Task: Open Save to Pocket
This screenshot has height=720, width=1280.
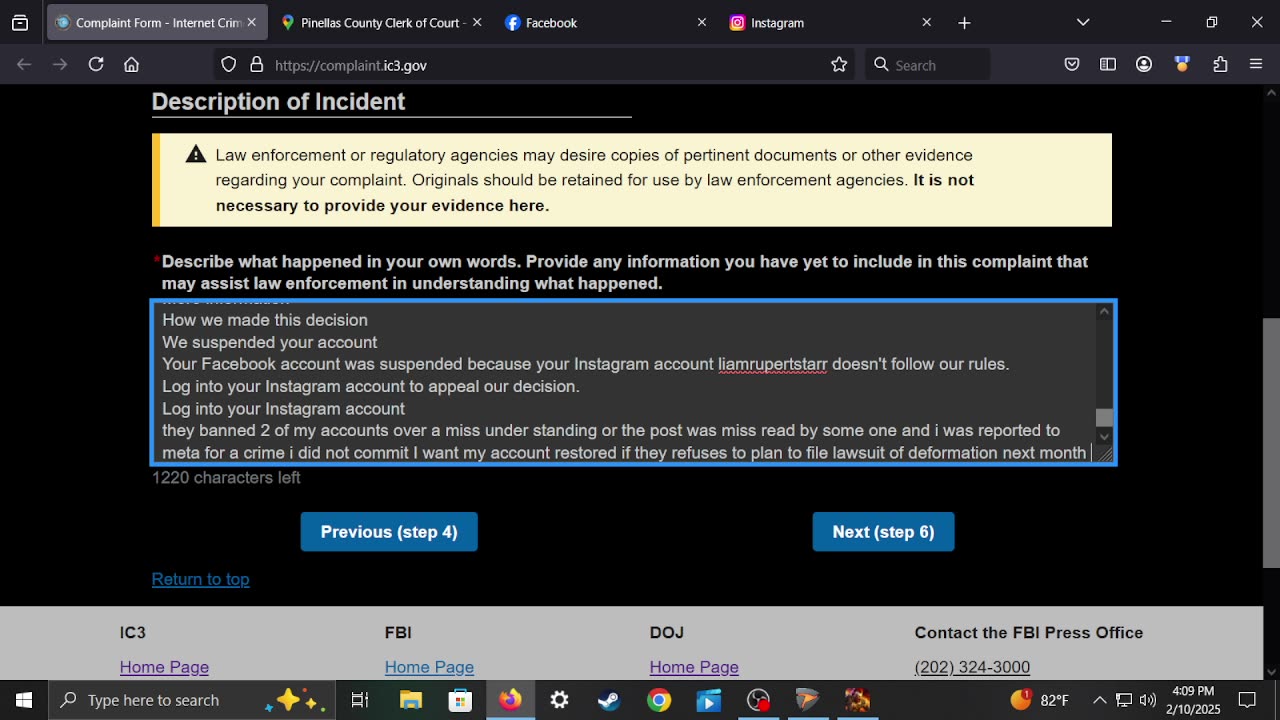Action: [x=1072, y=64]
